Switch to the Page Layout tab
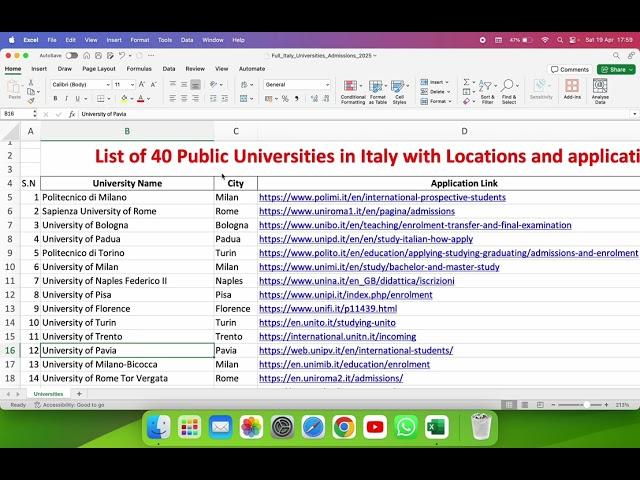640x480 pixels. pyautogui.click(x=99, y=69)
